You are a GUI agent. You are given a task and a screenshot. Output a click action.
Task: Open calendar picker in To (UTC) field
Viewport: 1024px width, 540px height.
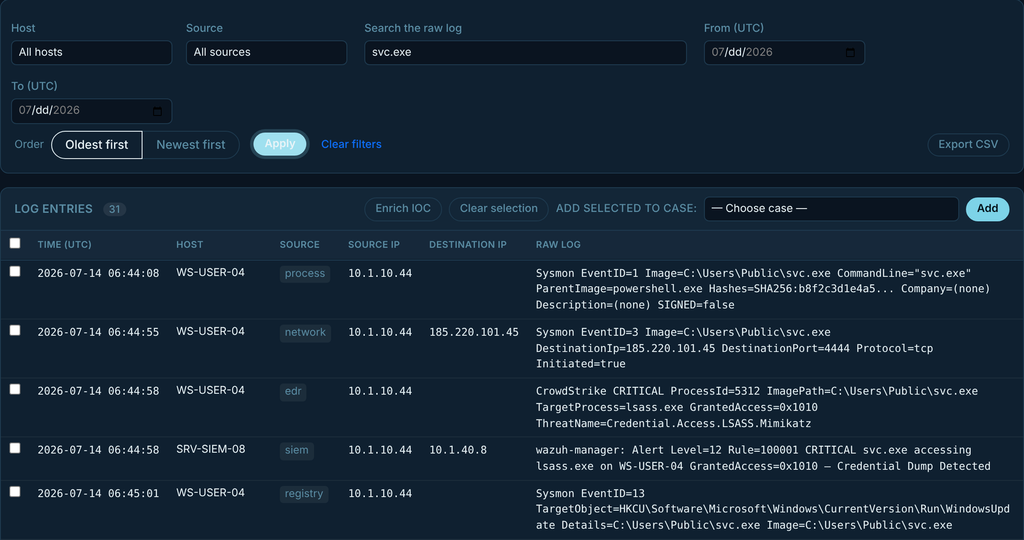157,111
